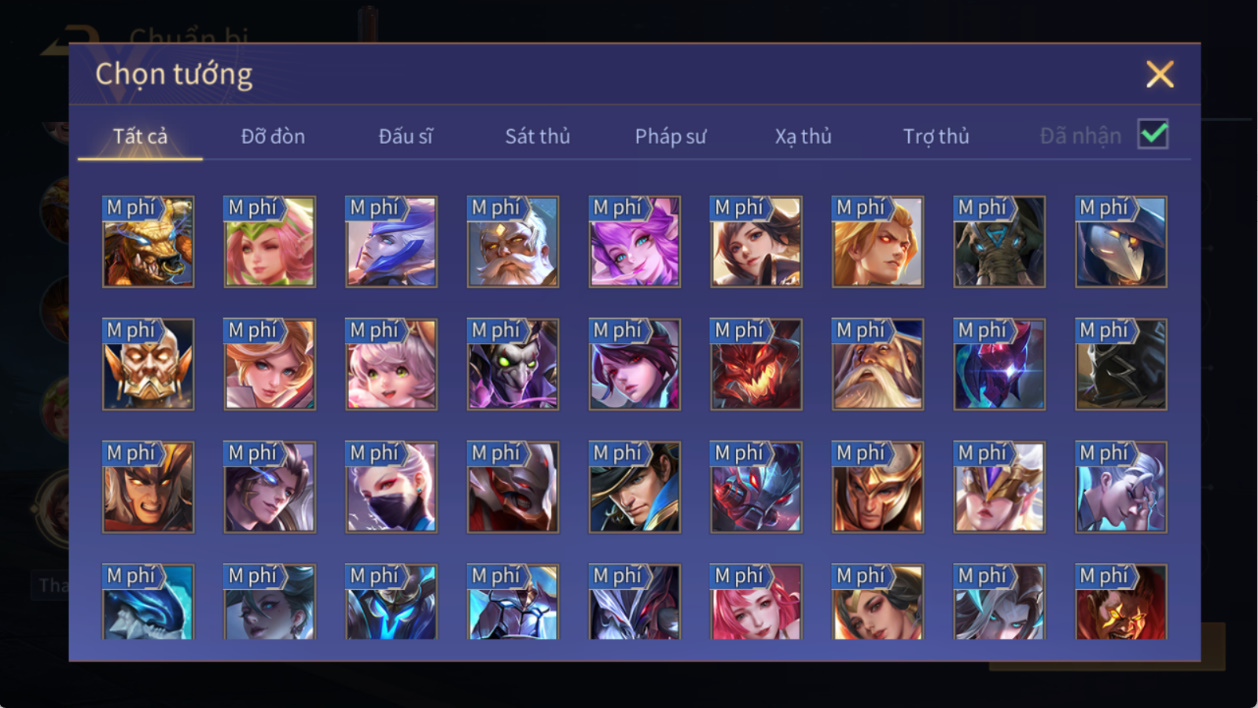Pick the pink-haired hero in the bottom row
The image size is (1258, 708).
point(756,602)
